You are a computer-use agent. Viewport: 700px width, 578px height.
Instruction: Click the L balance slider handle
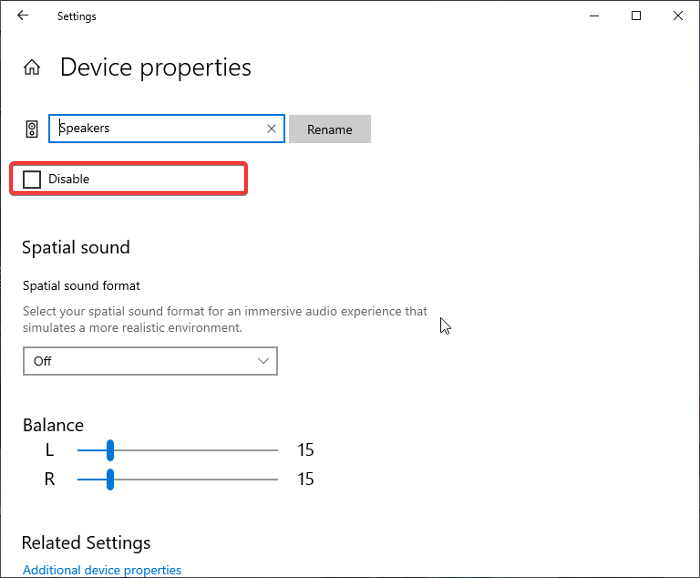[110, 450]
